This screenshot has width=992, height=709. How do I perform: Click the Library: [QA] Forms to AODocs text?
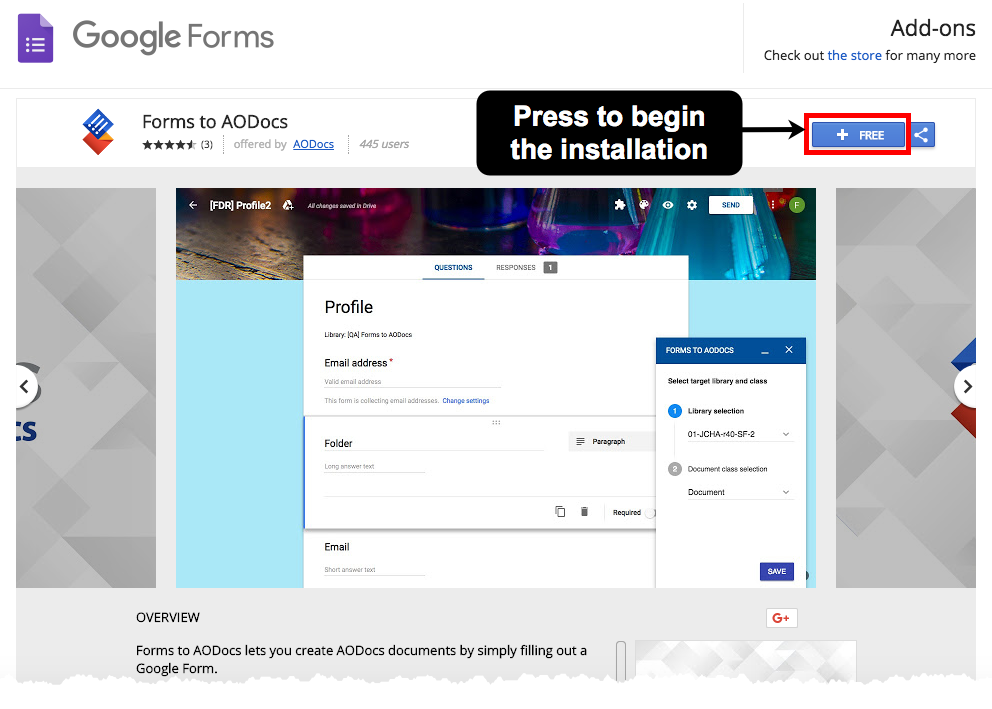click(368, 335)
